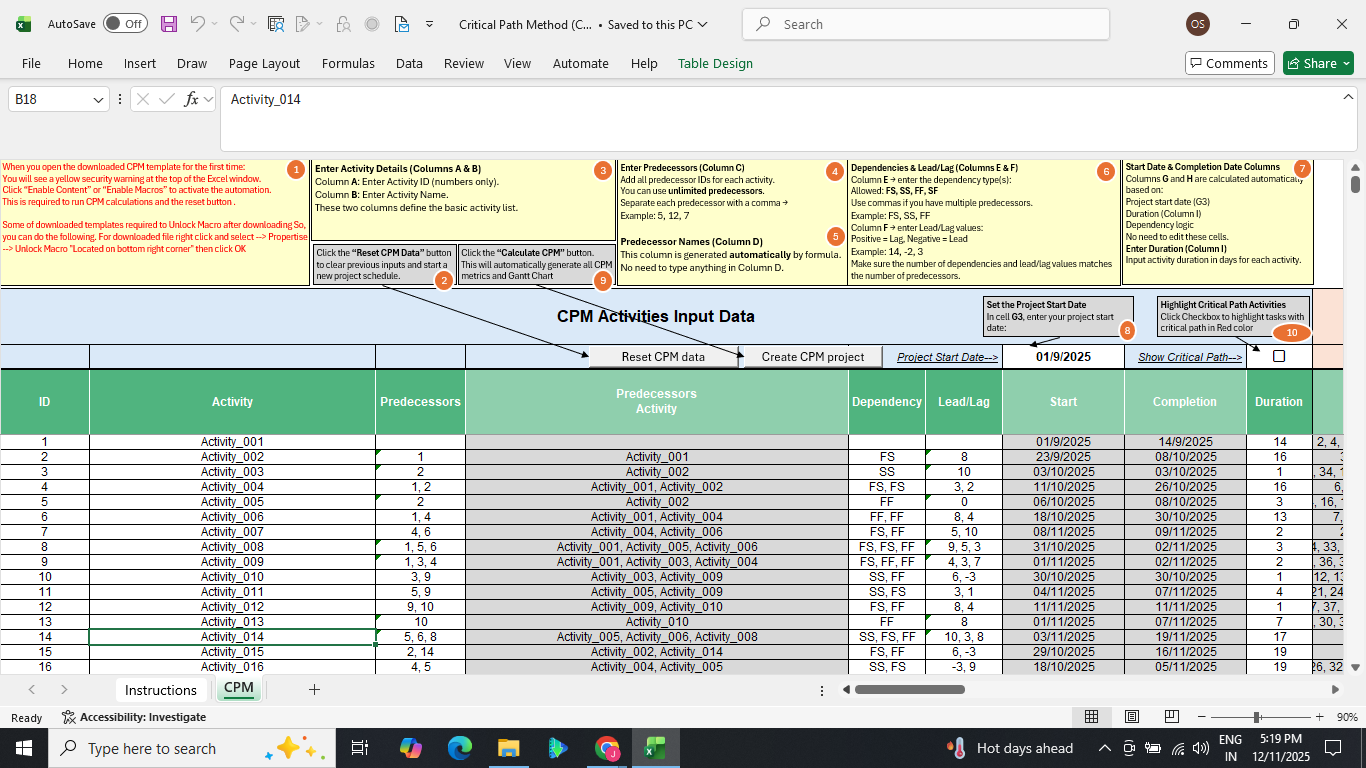This screenshot has height=768, width=1366.
Task: Click the Insert Function fx icon
Action: point(192,99)
